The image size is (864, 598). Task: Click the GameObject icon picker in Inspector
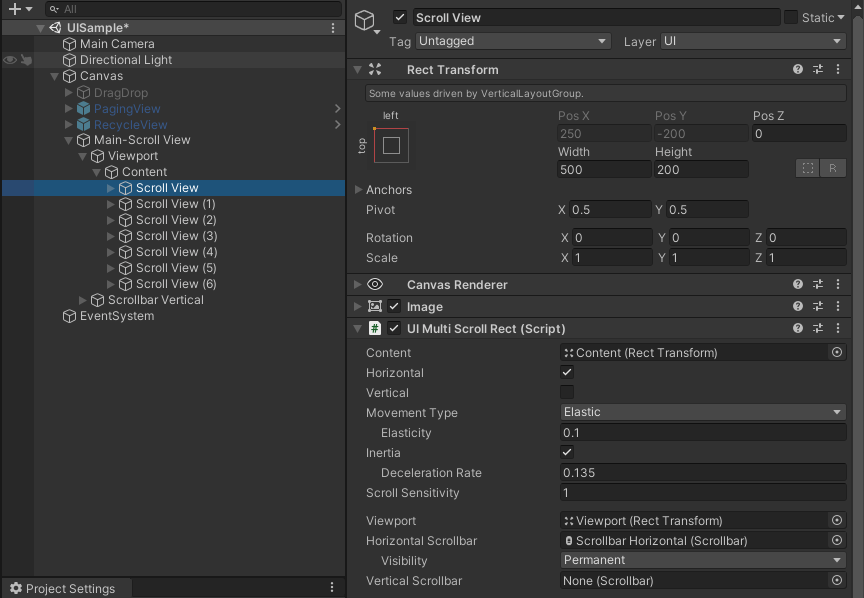pyautogui.click(x=366, y=21)
